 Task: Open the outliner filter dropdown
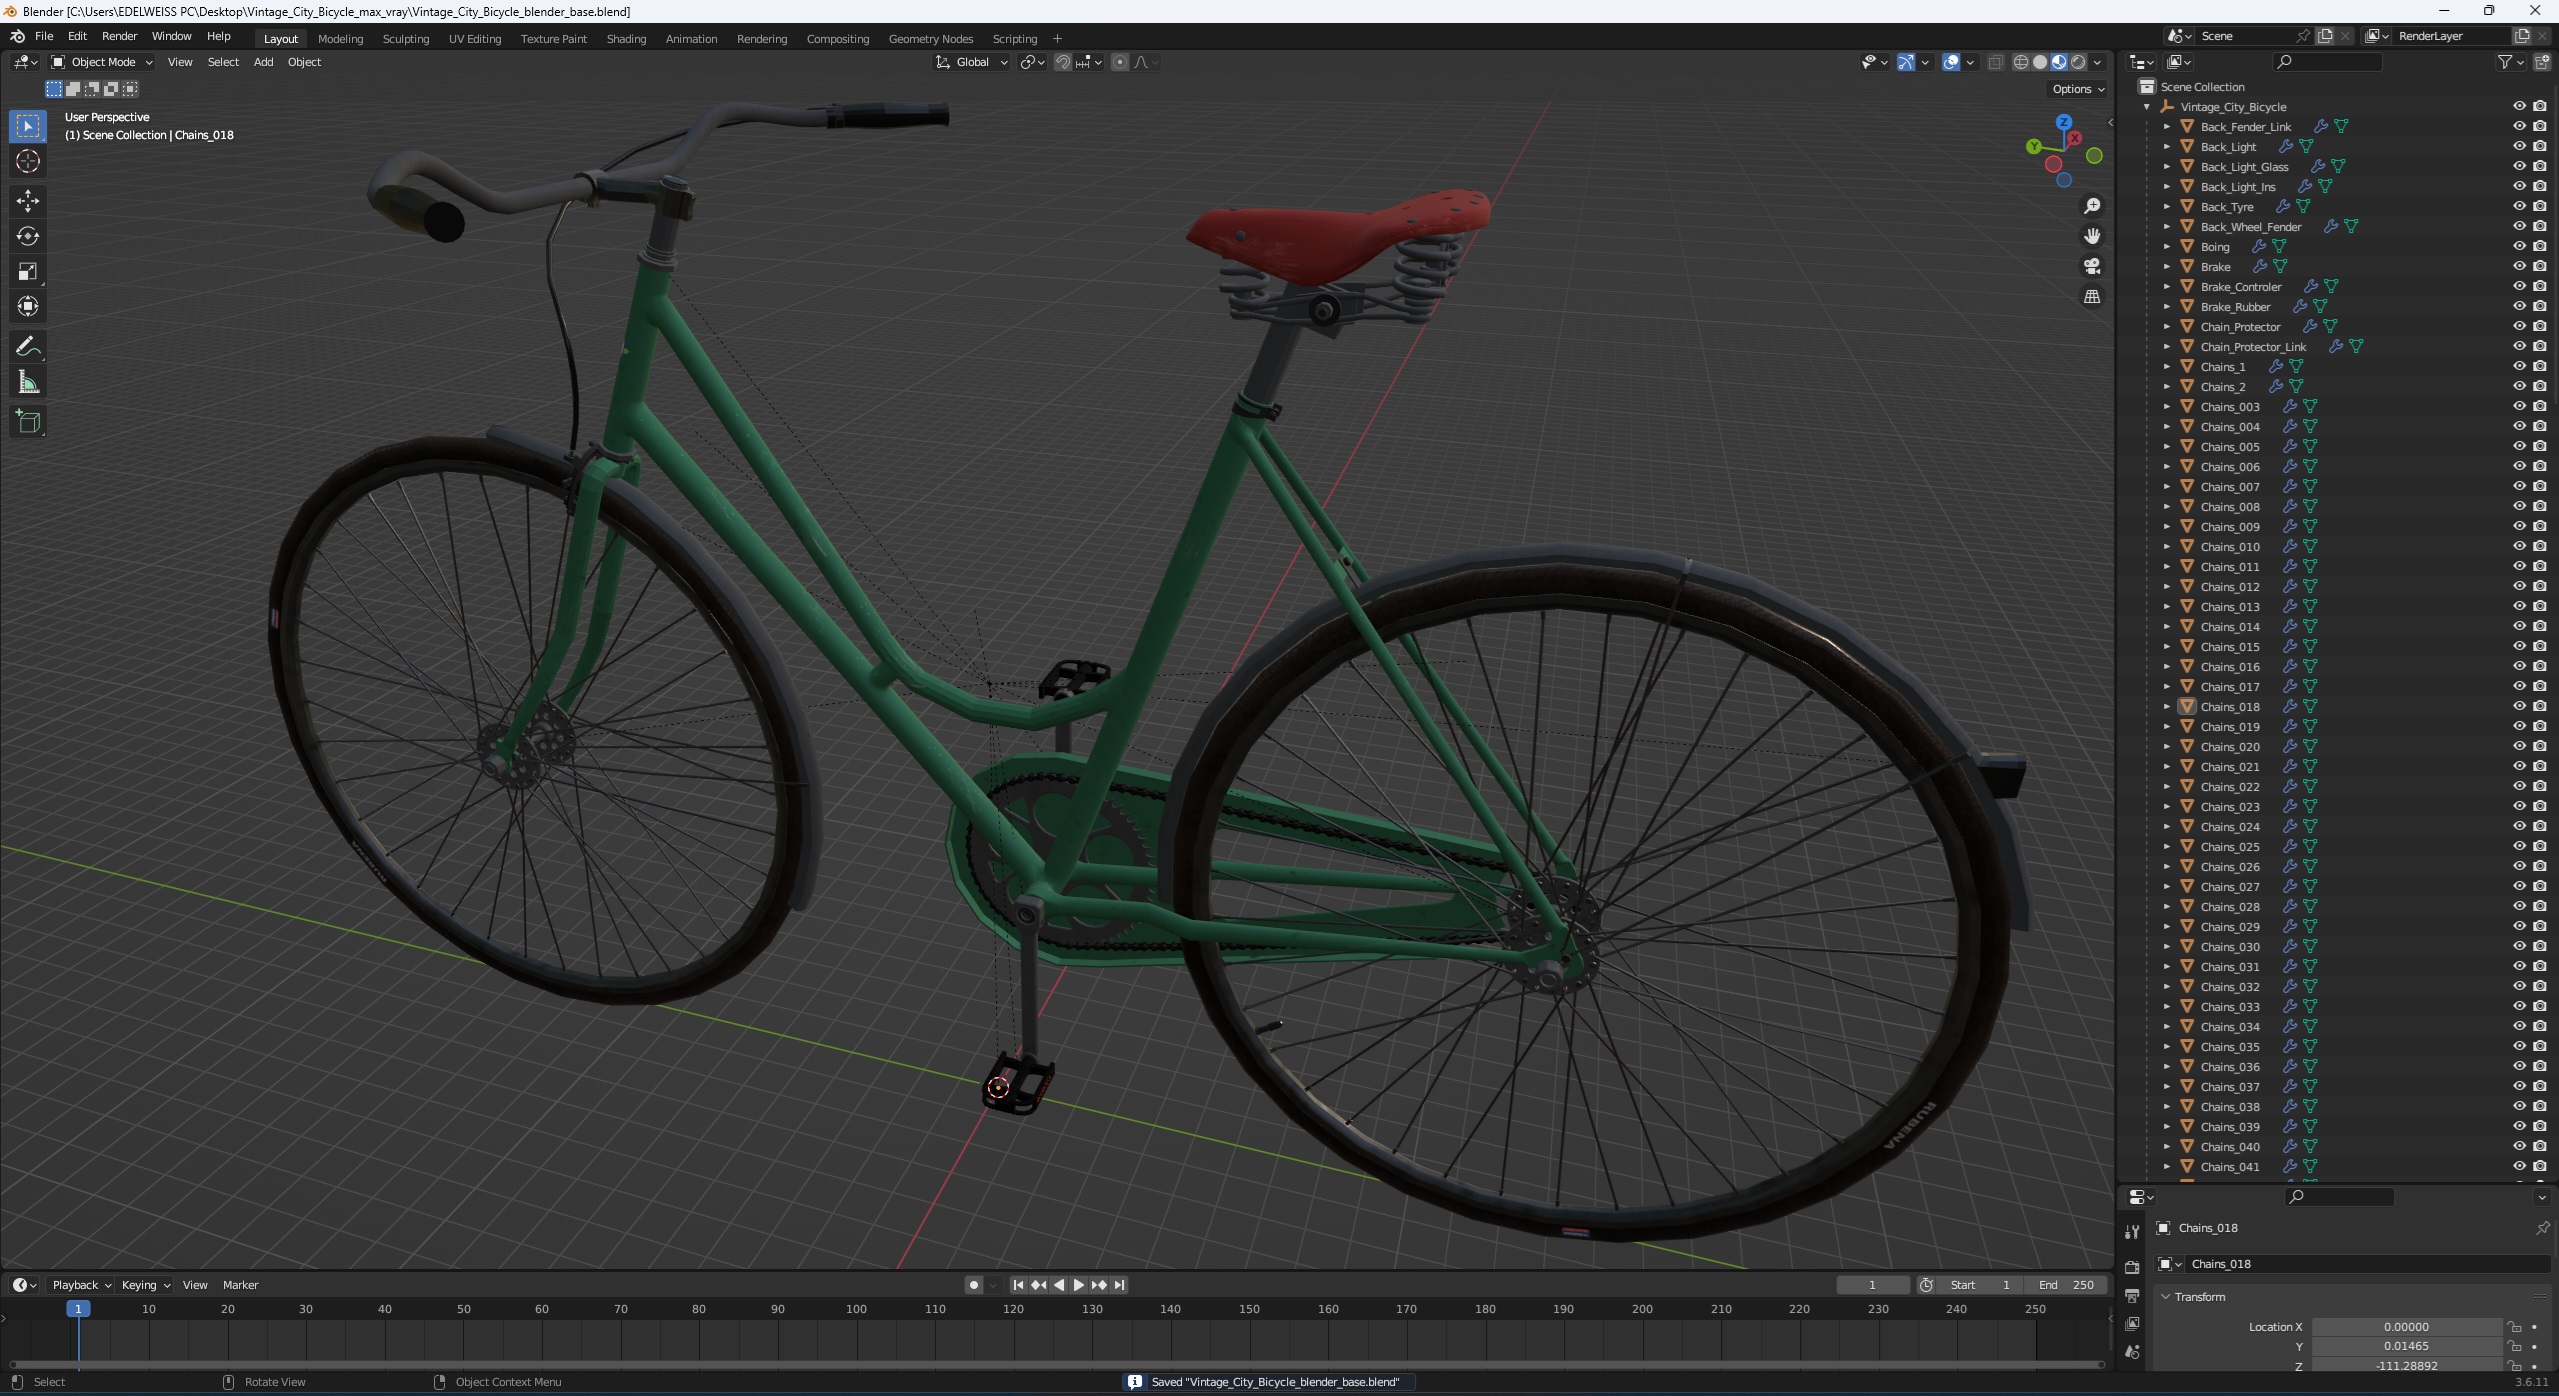point(2509,62)
